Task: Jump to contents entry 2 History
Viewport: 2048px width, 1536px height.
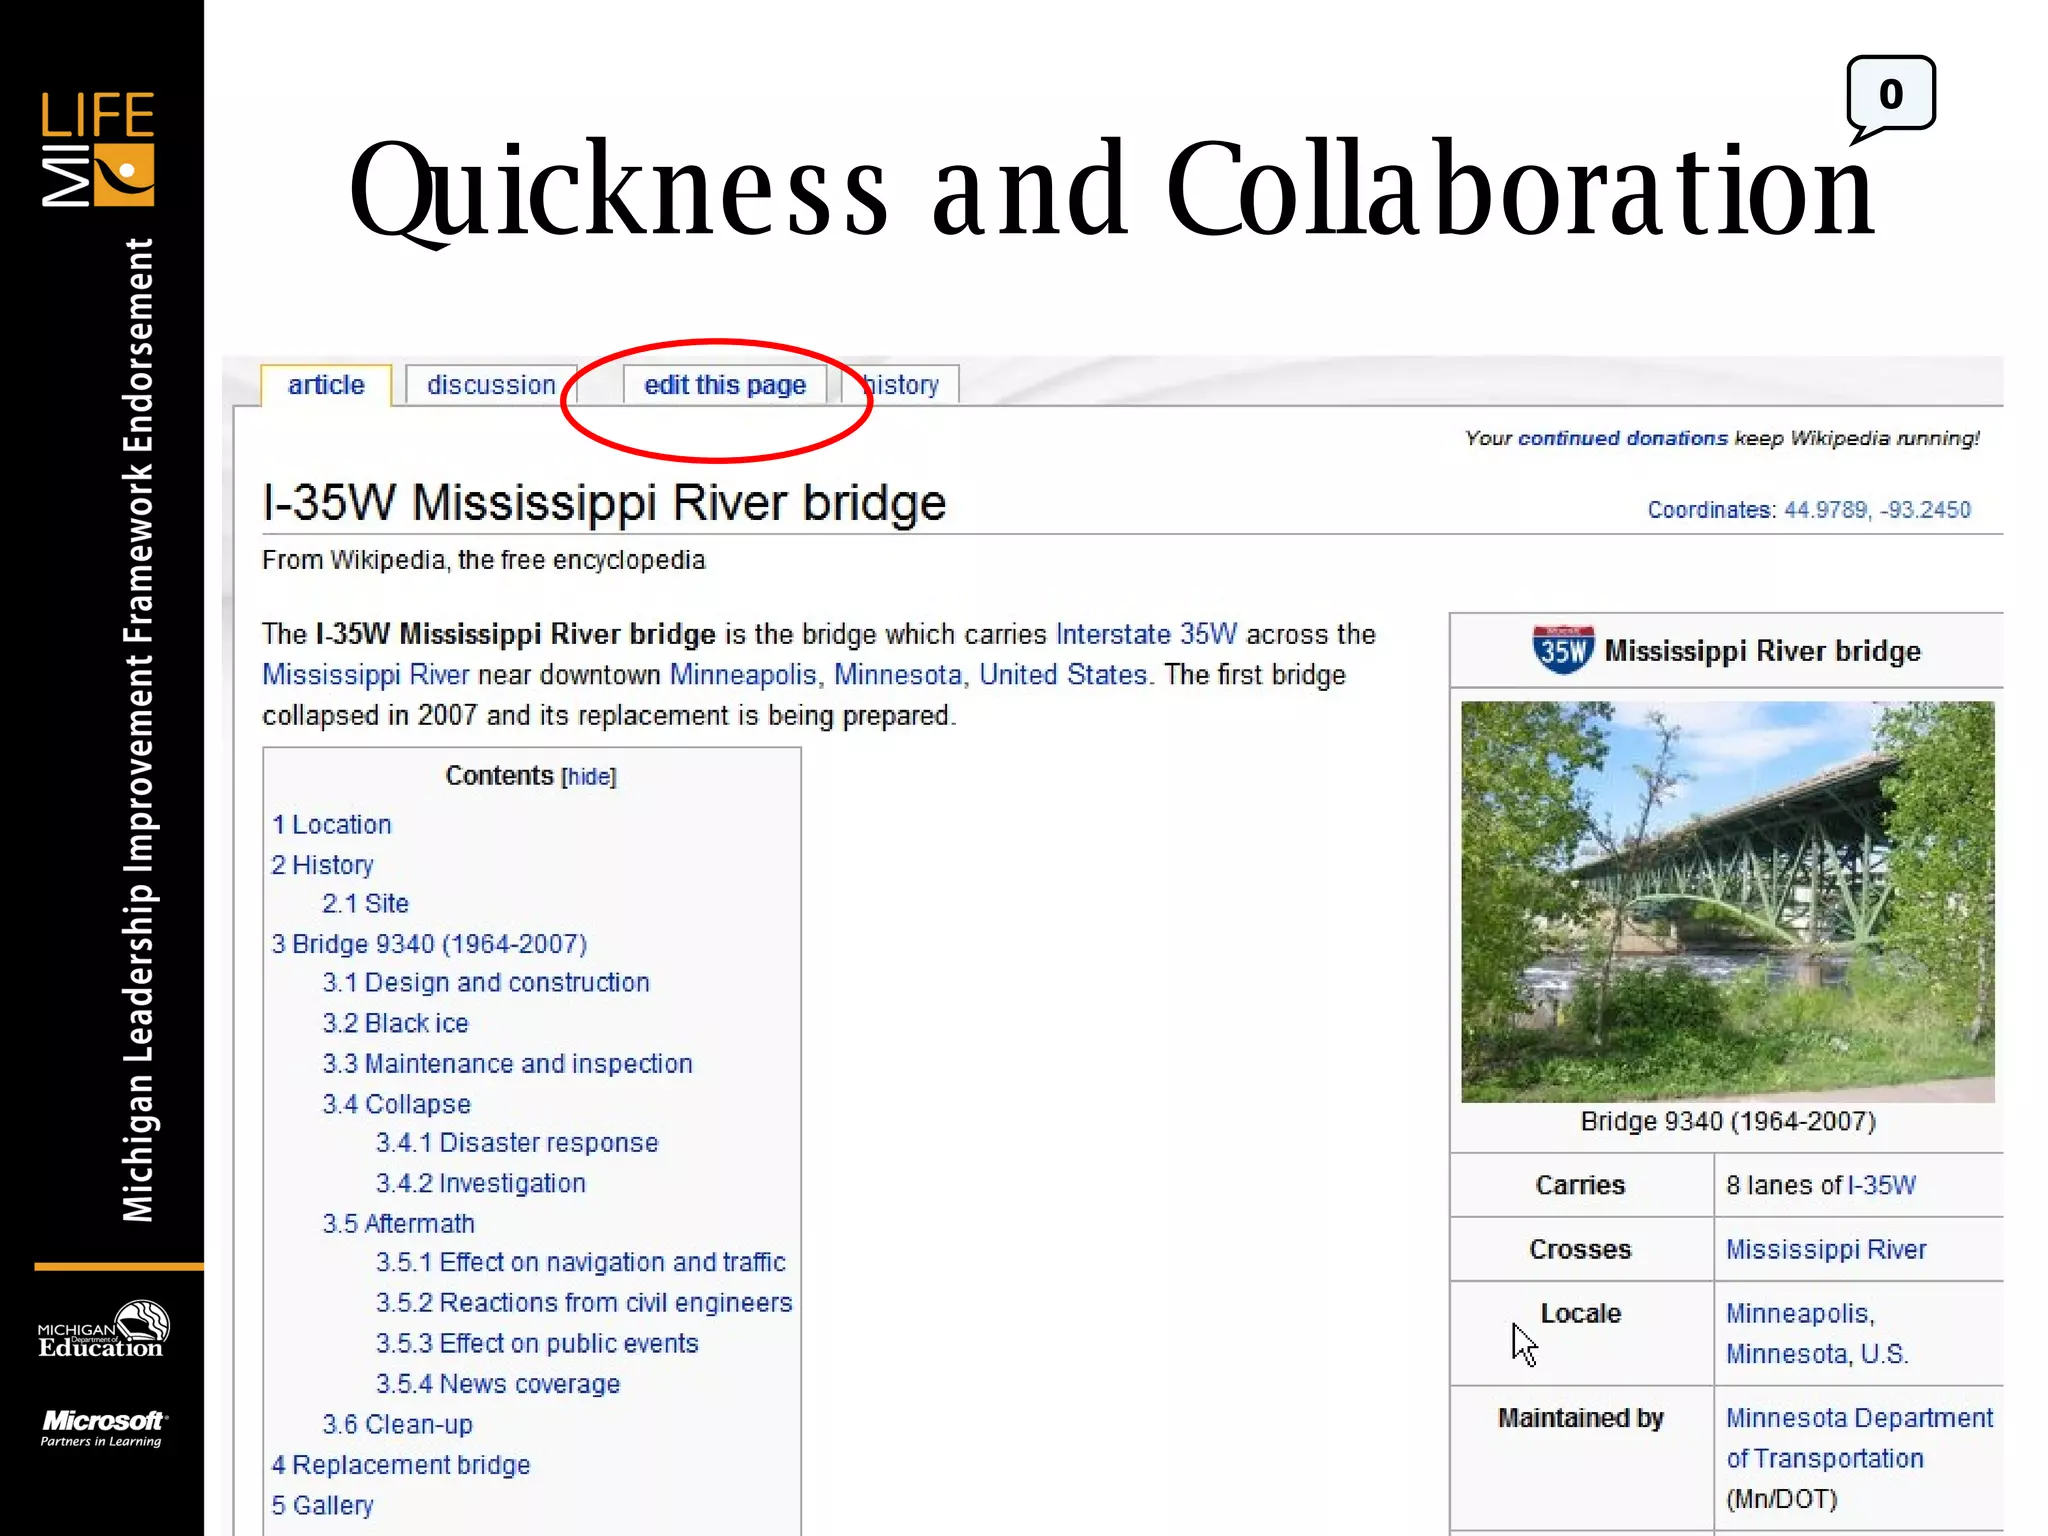Action: pos(322,865)
